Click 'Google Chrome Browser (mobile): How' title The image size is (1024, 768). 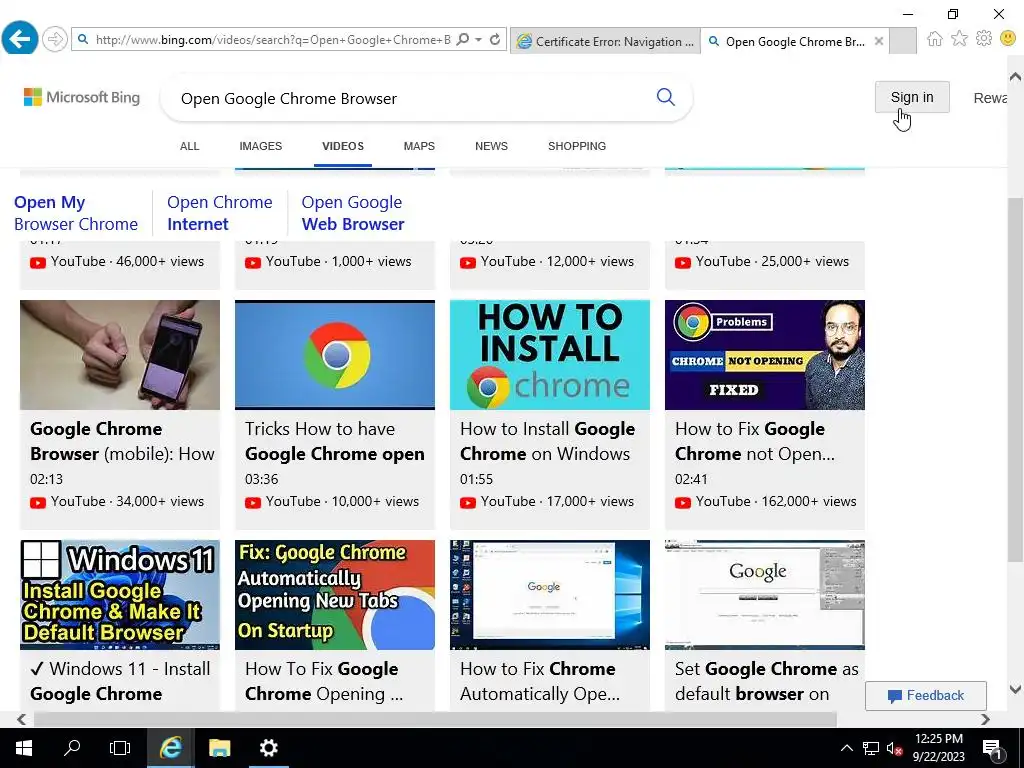click(122, 441)
